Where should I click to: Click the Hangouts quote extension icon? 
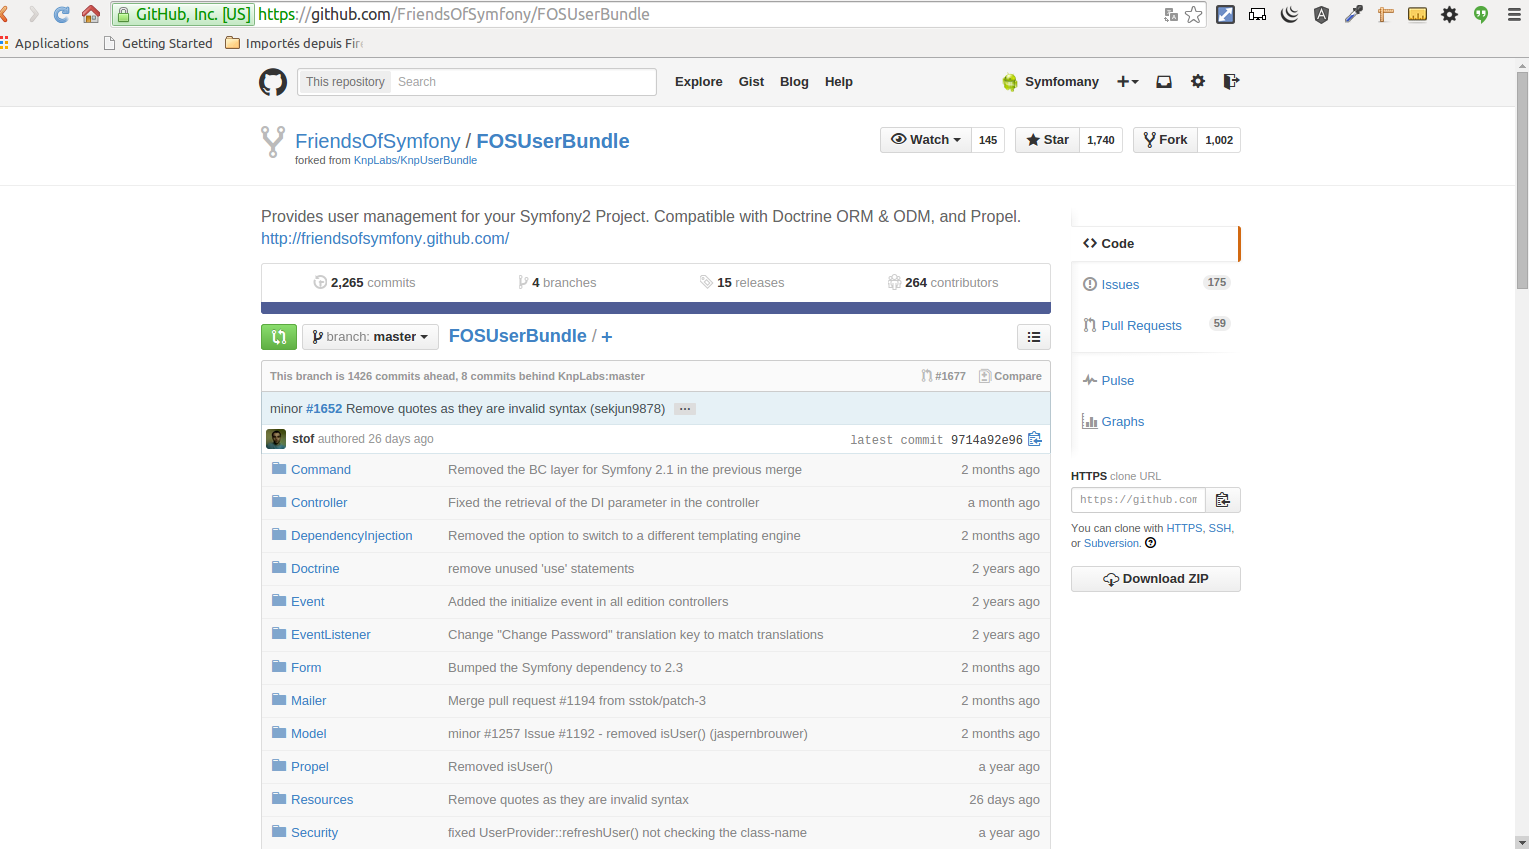point(1481,14)
